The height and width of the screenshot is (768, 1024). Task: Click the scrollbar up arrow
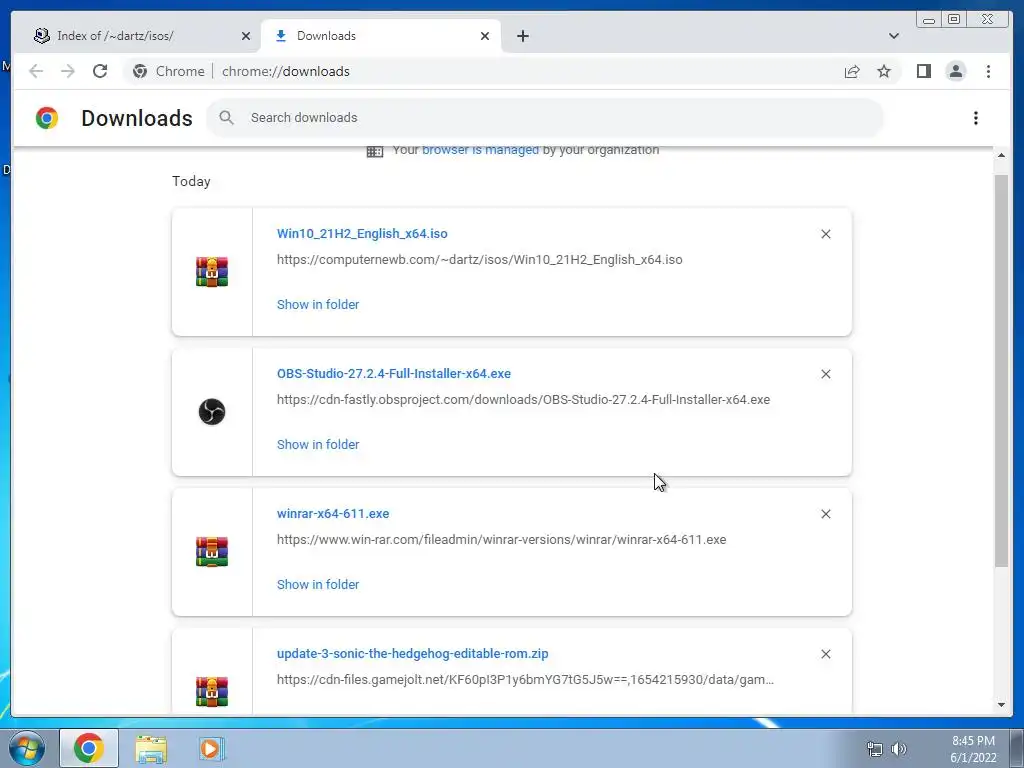[1001, 155]
